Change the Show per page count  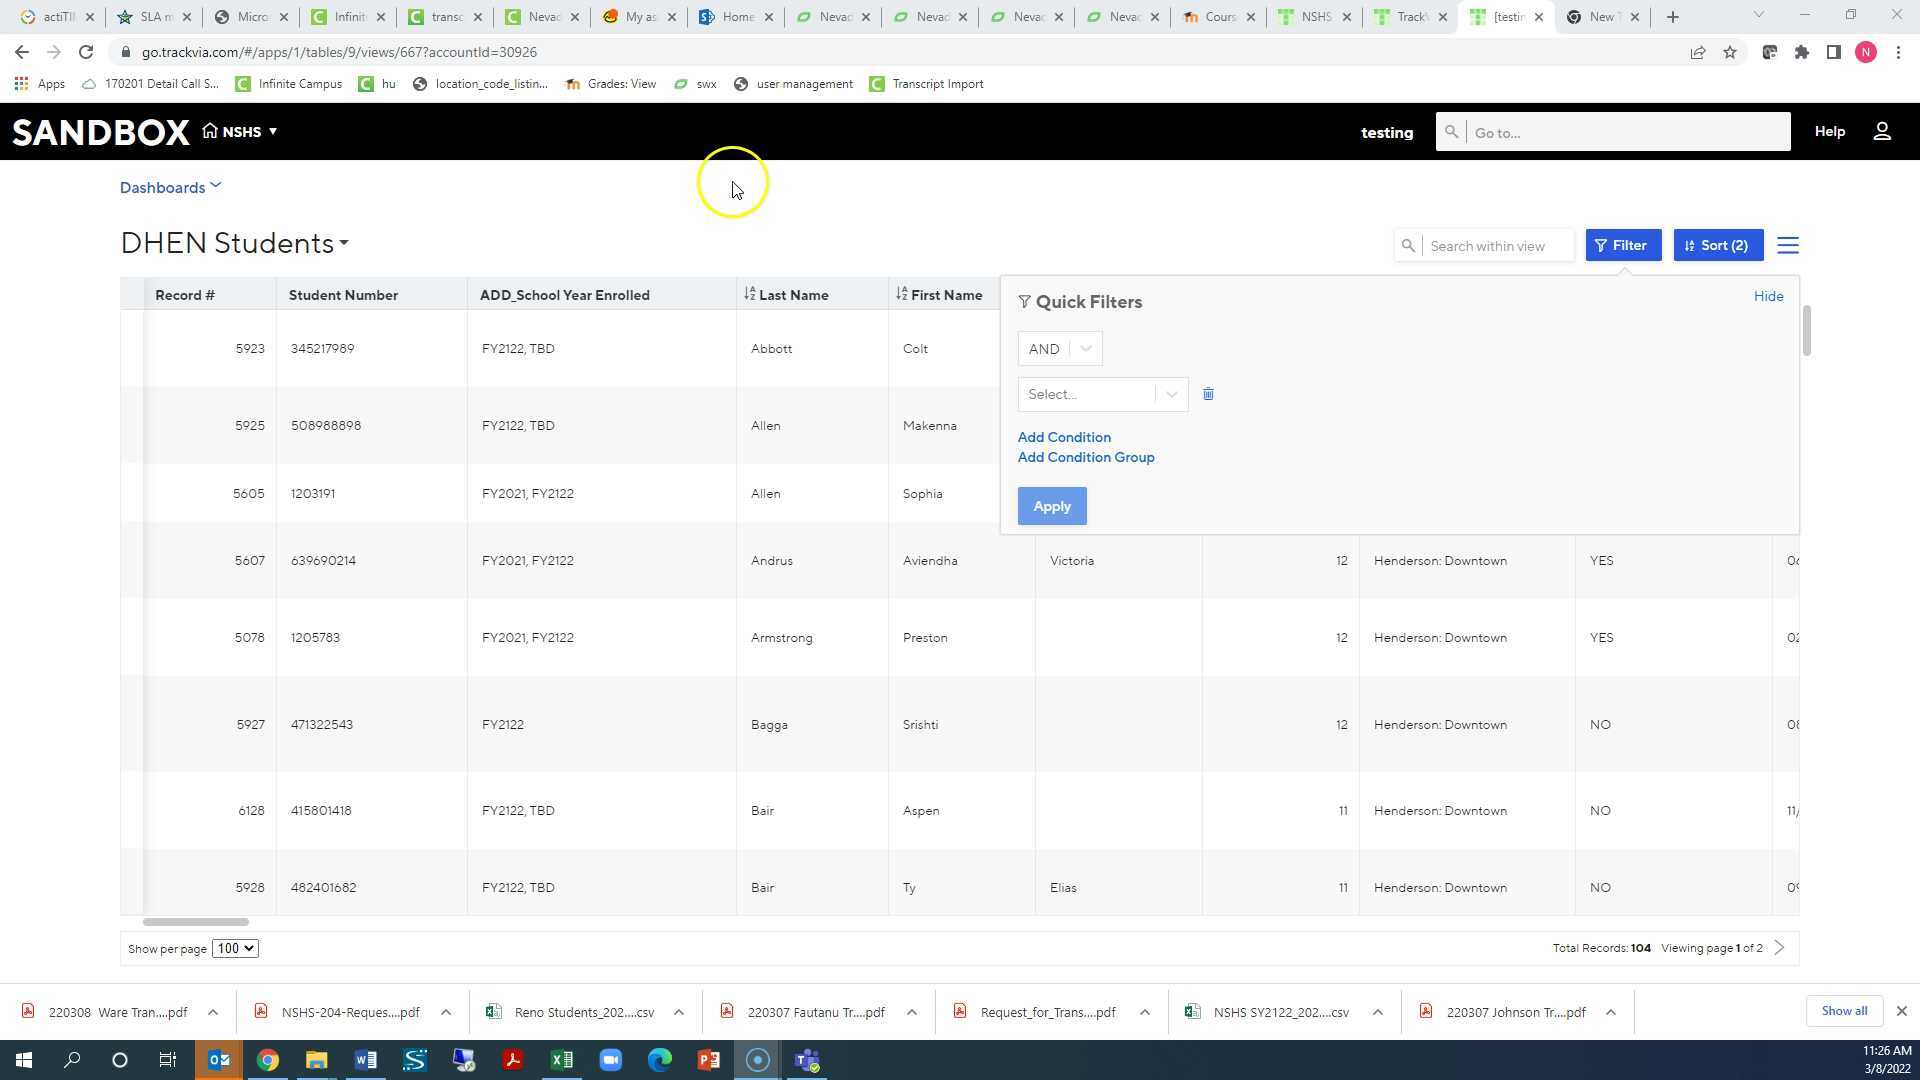click(x=235, y=948)
